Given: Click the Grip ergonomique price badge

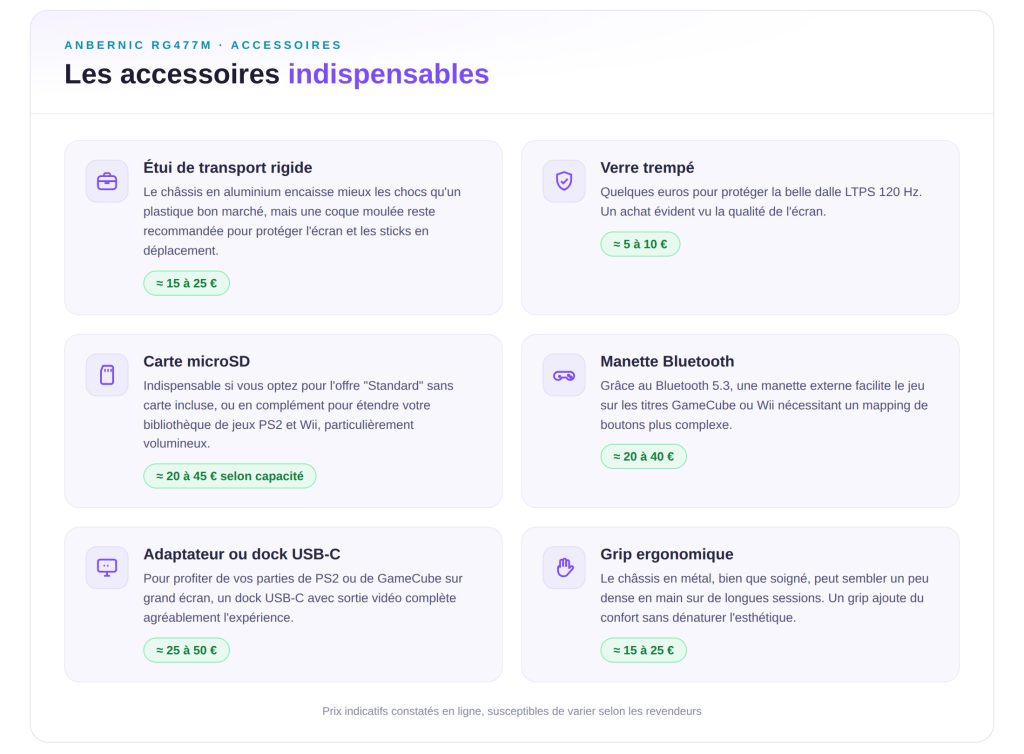Looking at the screenshot, I should (643, 650).
